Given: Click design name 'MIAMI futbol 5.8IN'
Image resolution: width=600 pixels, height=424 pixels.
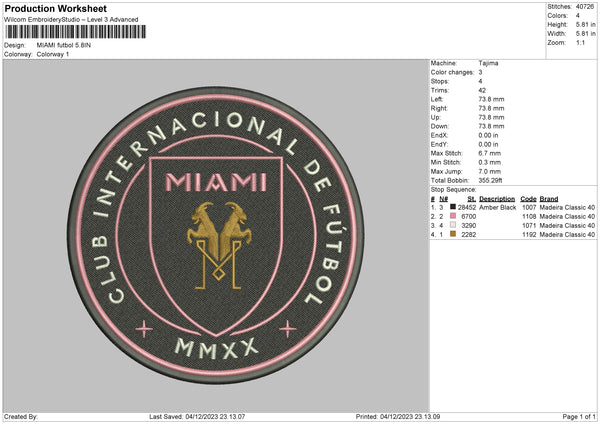Looking at the screenshot, I should 64,45.
